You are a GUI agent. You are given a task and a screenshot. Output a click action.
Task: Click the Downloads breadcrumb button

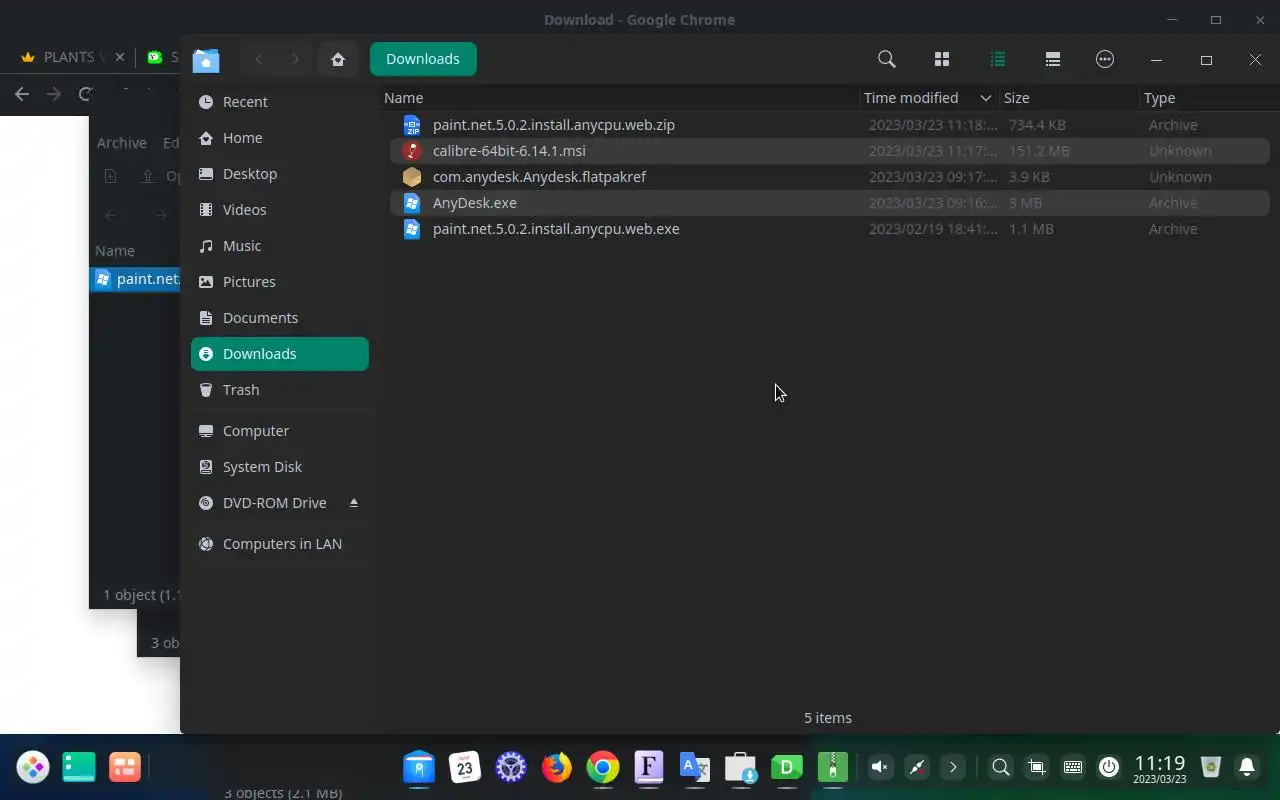click(x=423, y=59)
